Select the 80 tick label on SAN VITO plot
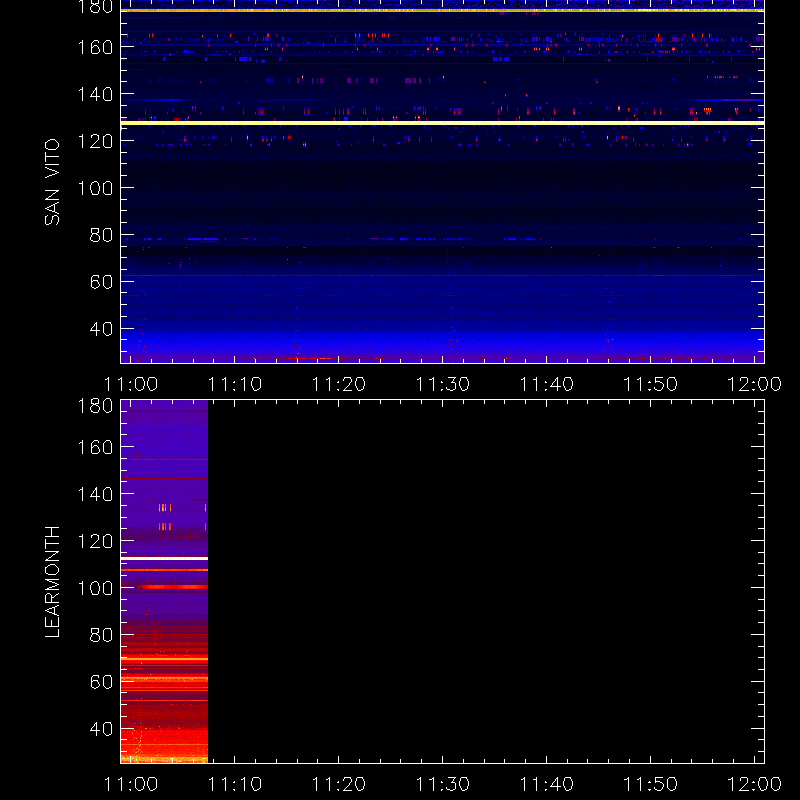This screenshot has width=800, height=800. tap(101, 235)
